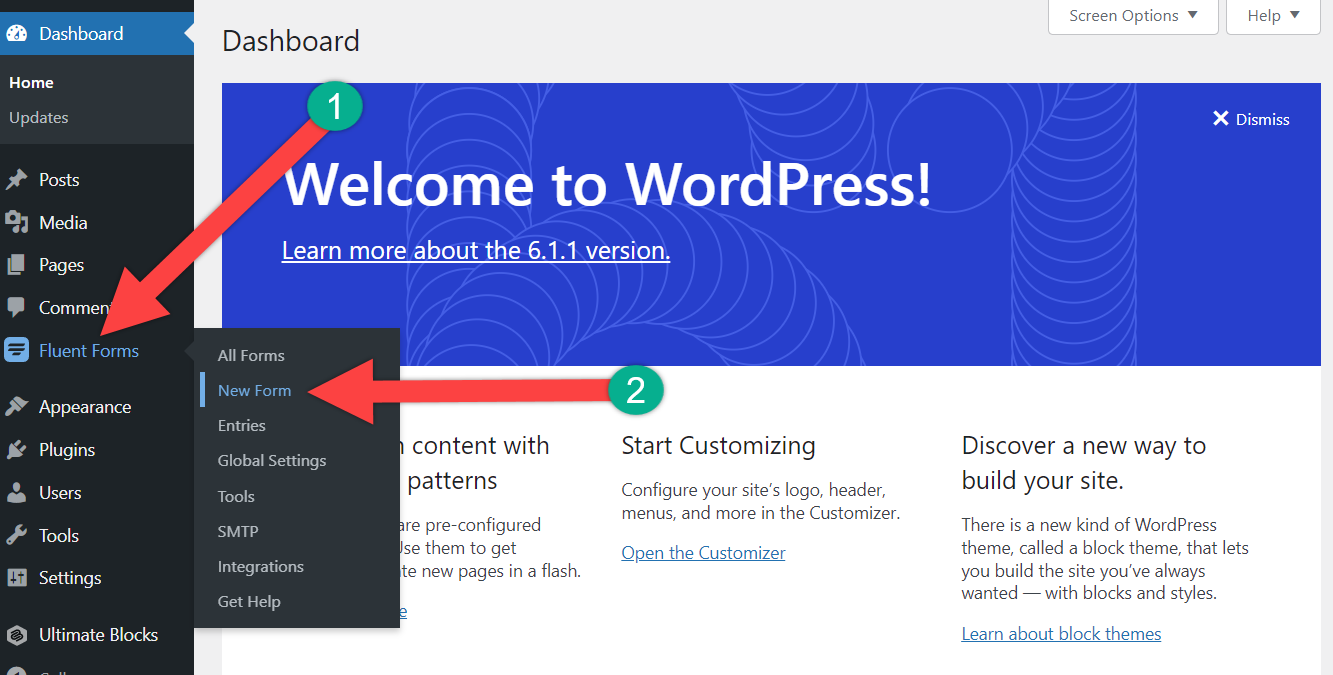This screenshot has height=675, width=1333.
Task: Click Open the Customizer link
Action: pyautogui.click(x=703, y=553)
